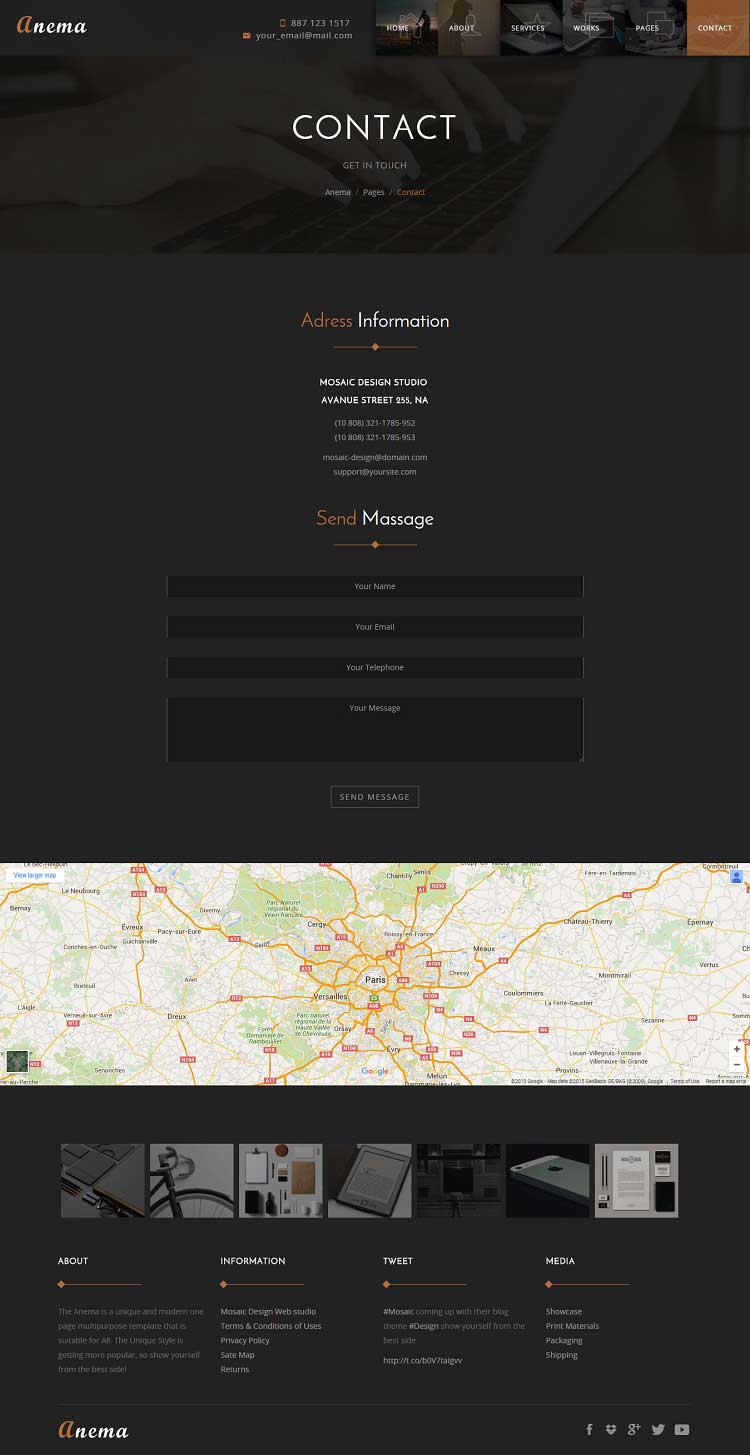Click the Facebook icon in footer

coord(589,1430)
